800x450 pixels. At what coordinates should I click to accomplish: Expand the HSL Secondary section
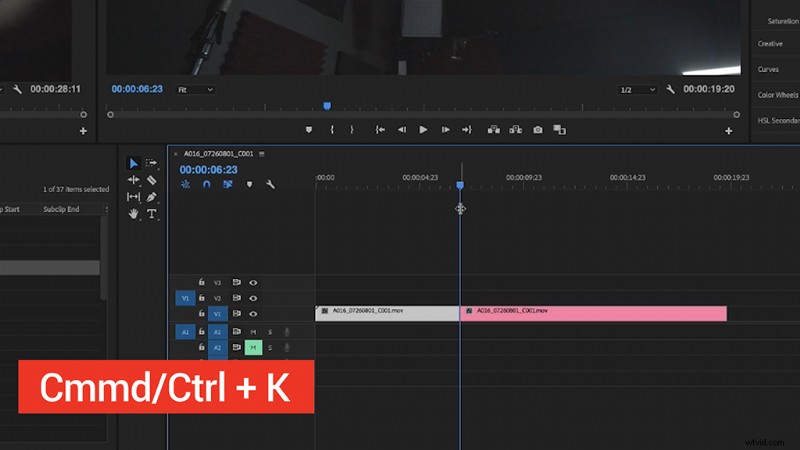779,120
